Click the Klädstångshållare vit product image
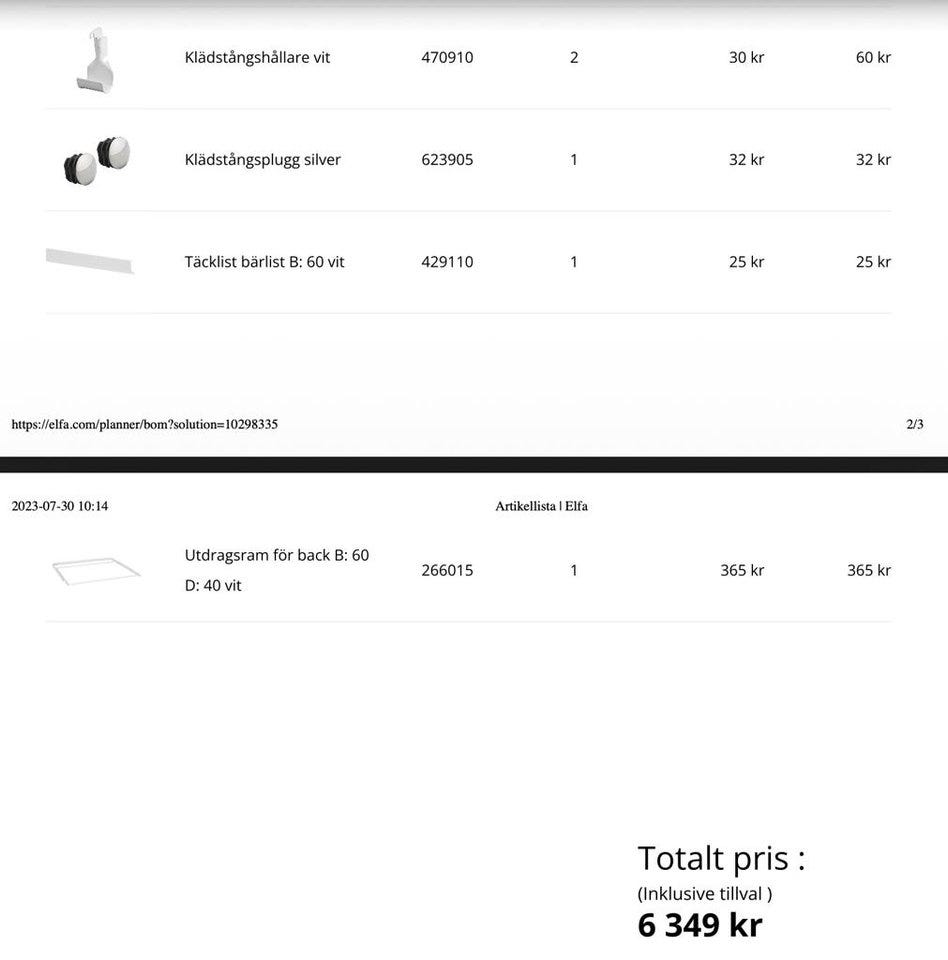948x960 pixels. (95, 60)
